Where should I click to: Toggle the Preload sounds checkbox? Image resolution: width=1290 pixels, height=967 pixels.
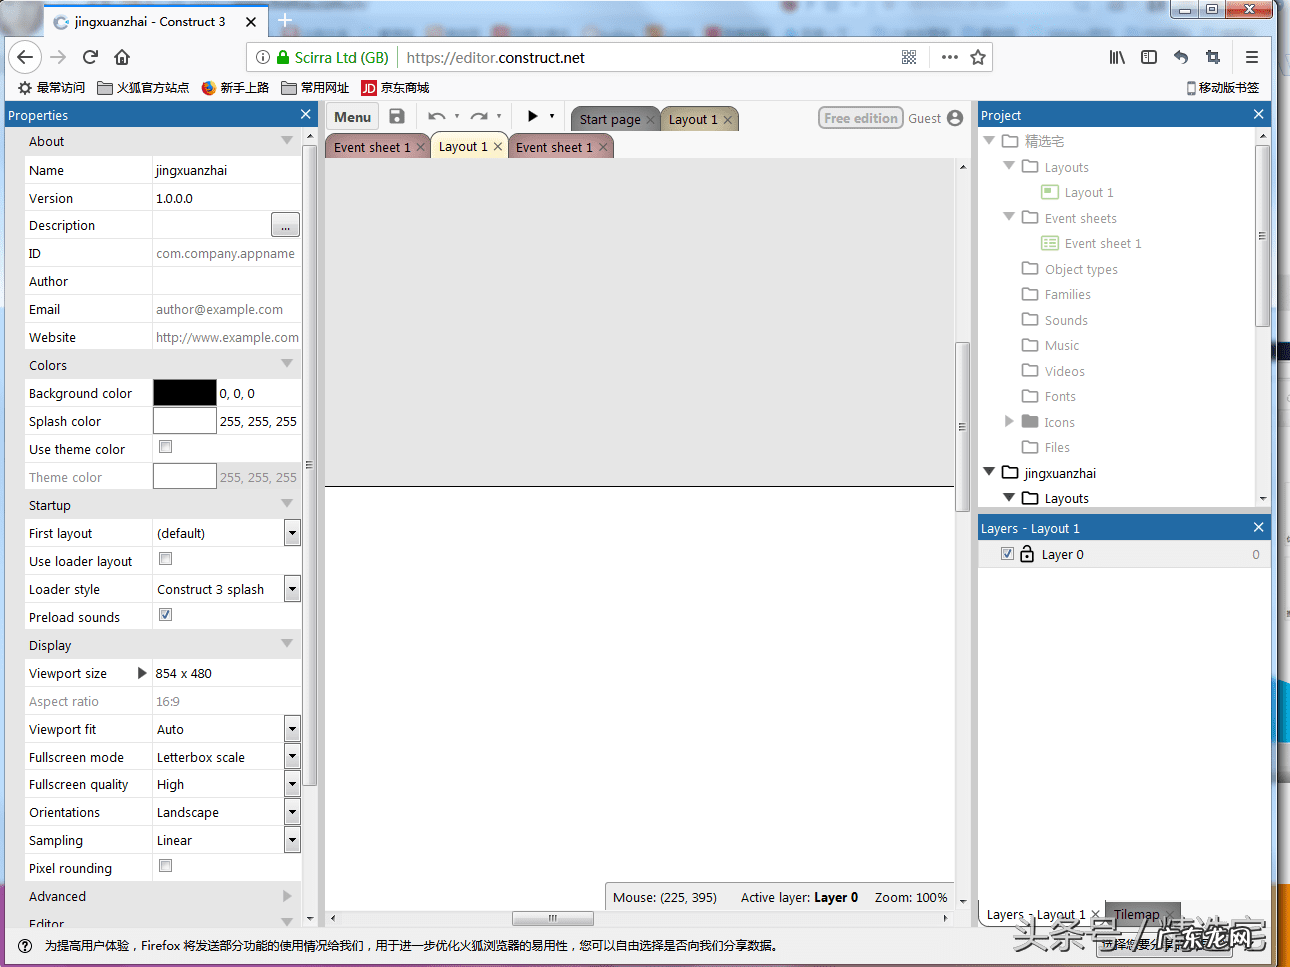tap(166, 615)
